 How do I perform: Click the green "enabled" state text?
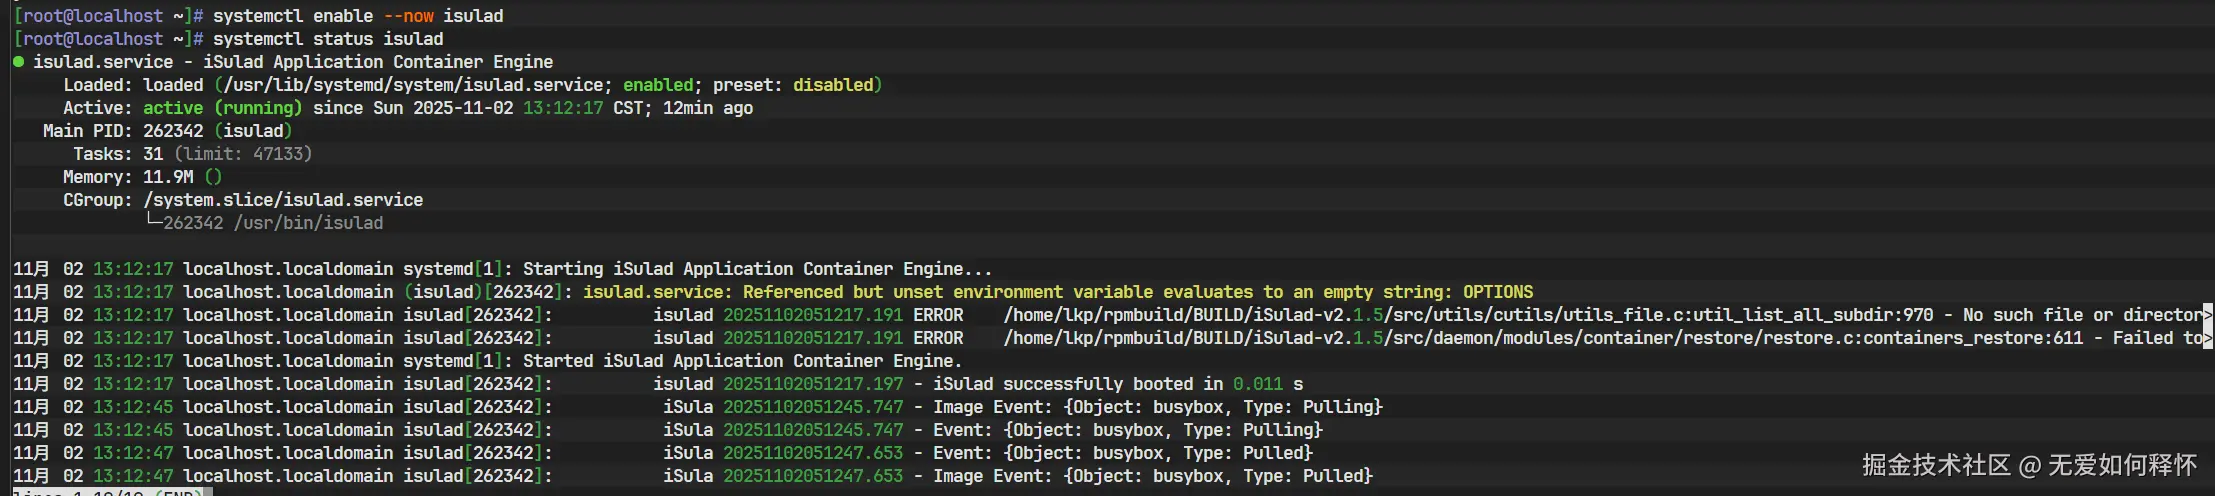point(658,85)
